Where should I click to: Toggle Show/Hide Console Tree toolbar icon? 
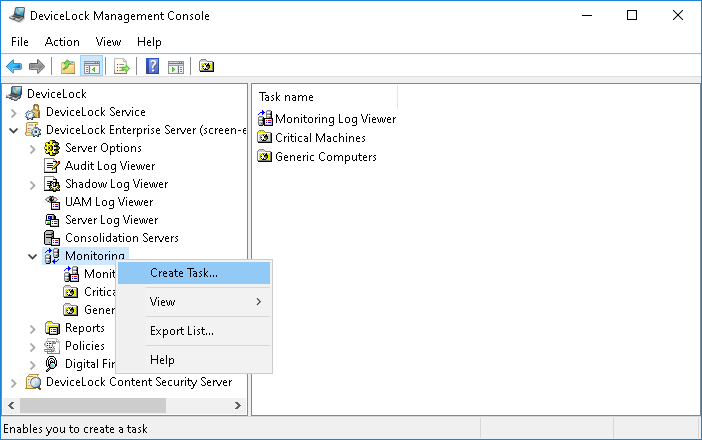pos(91,67)
